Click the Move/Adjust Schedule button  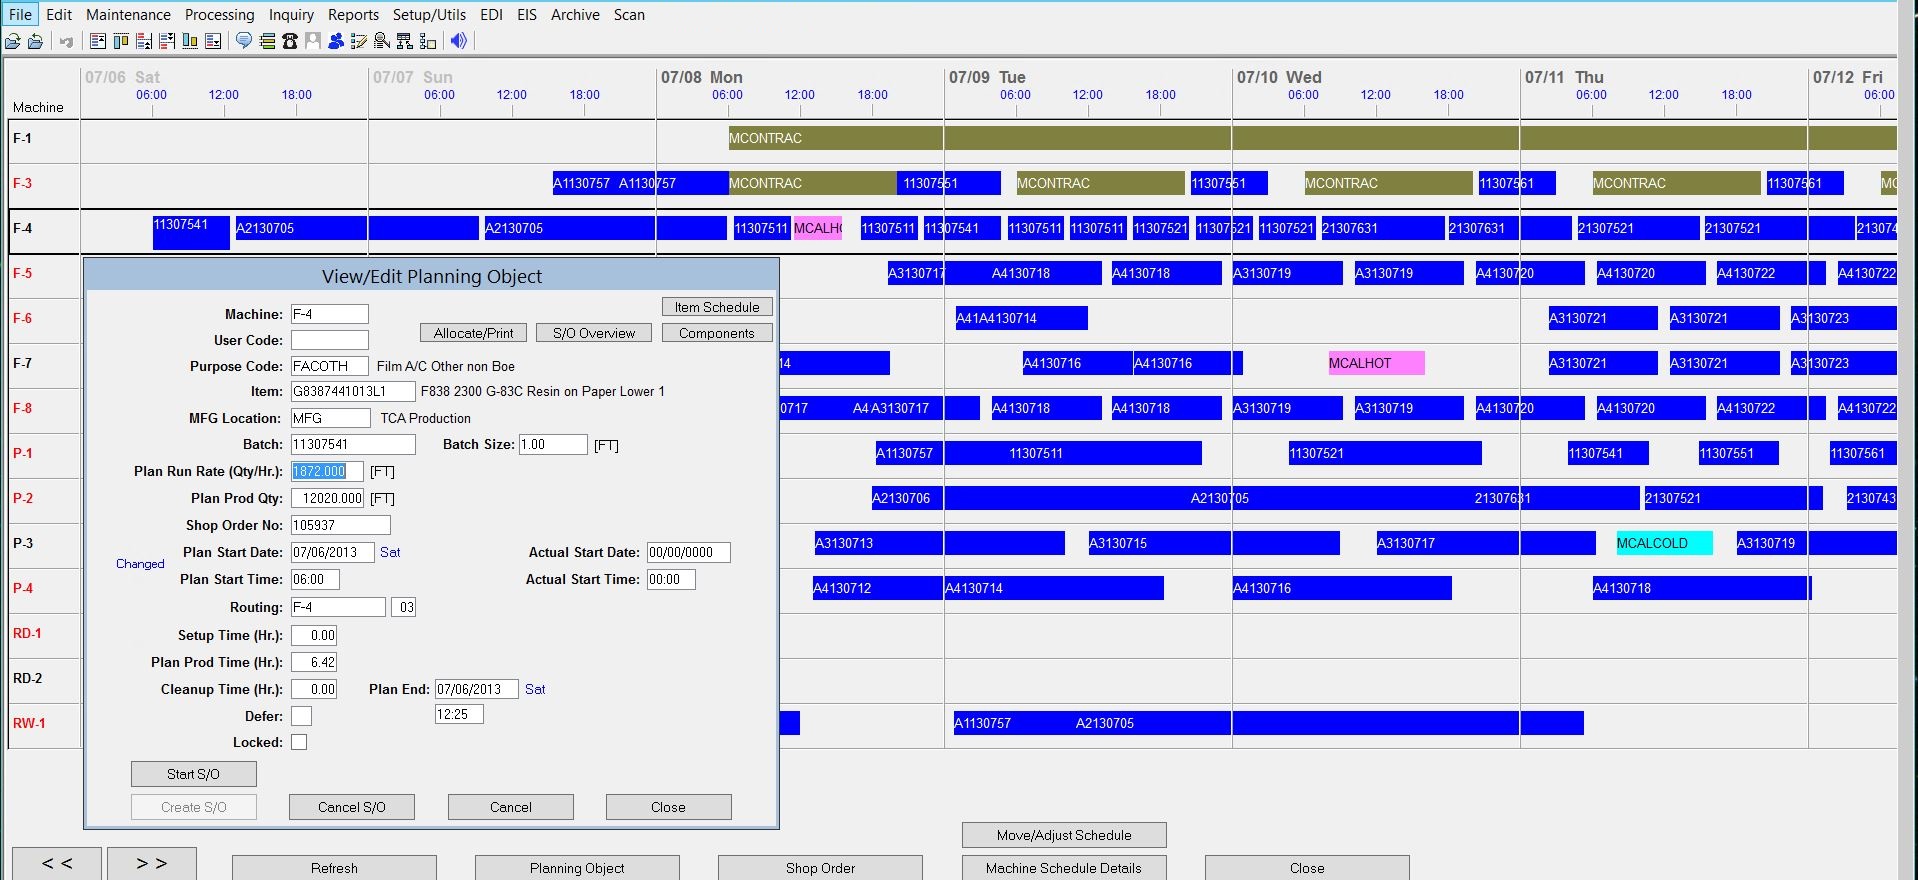tap(1063, 835)
